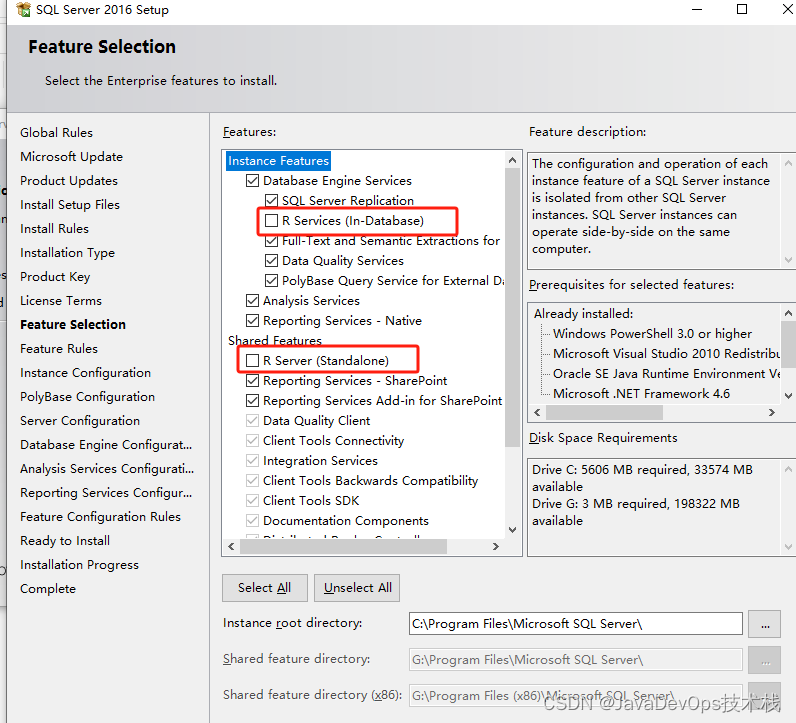This screenshot has width=796, height=723.
Task: Toggle Database Engine Services checkbox
Action: 252,181
